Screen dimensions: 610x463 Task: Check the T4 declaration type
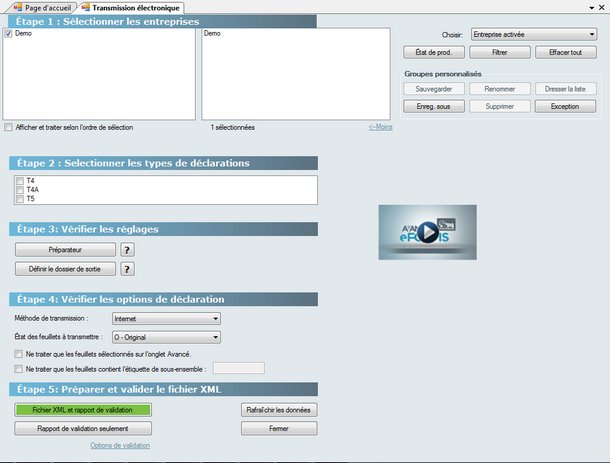pos(20,181)
